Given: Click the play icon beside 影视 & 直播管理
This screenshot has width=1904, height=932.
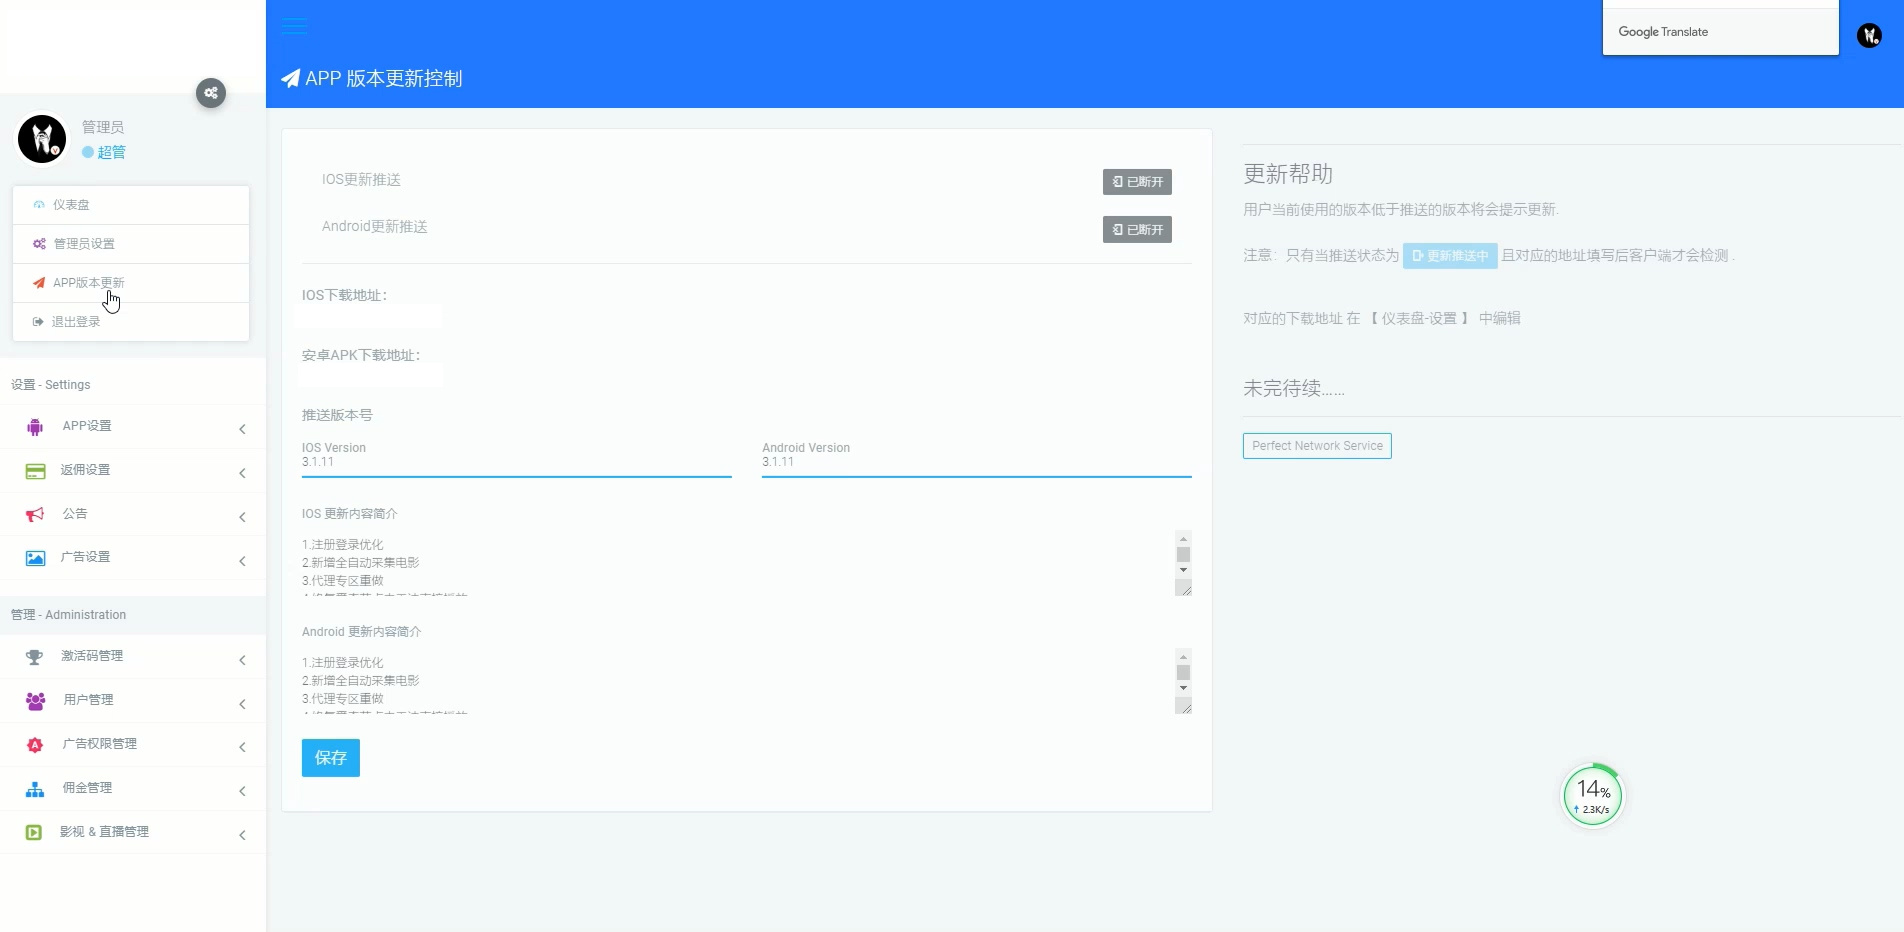Looking at the screenshot, I should click(x=34, y=832).
